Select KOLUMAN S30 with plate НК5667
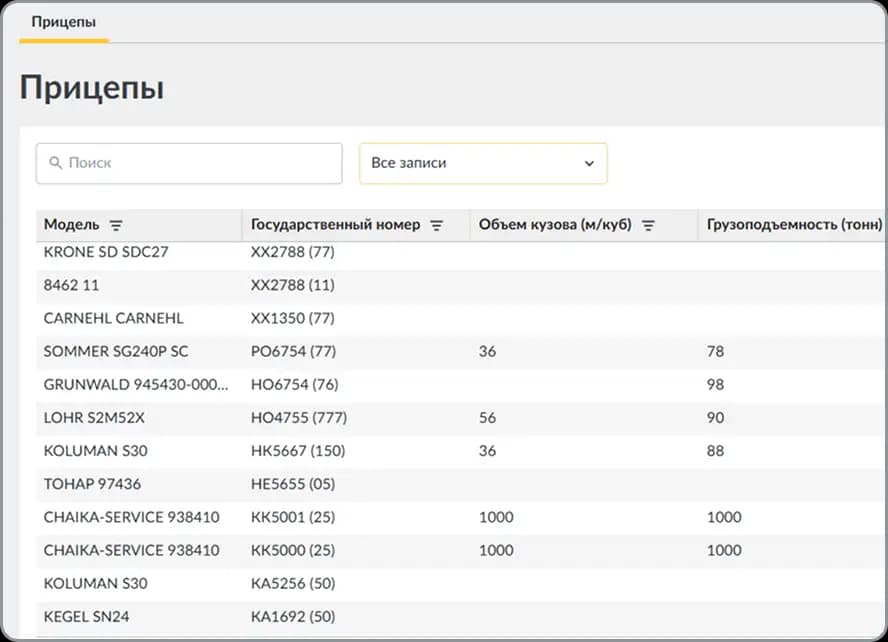This screenshot has width=888, height=642. click(x=462, y=451)
